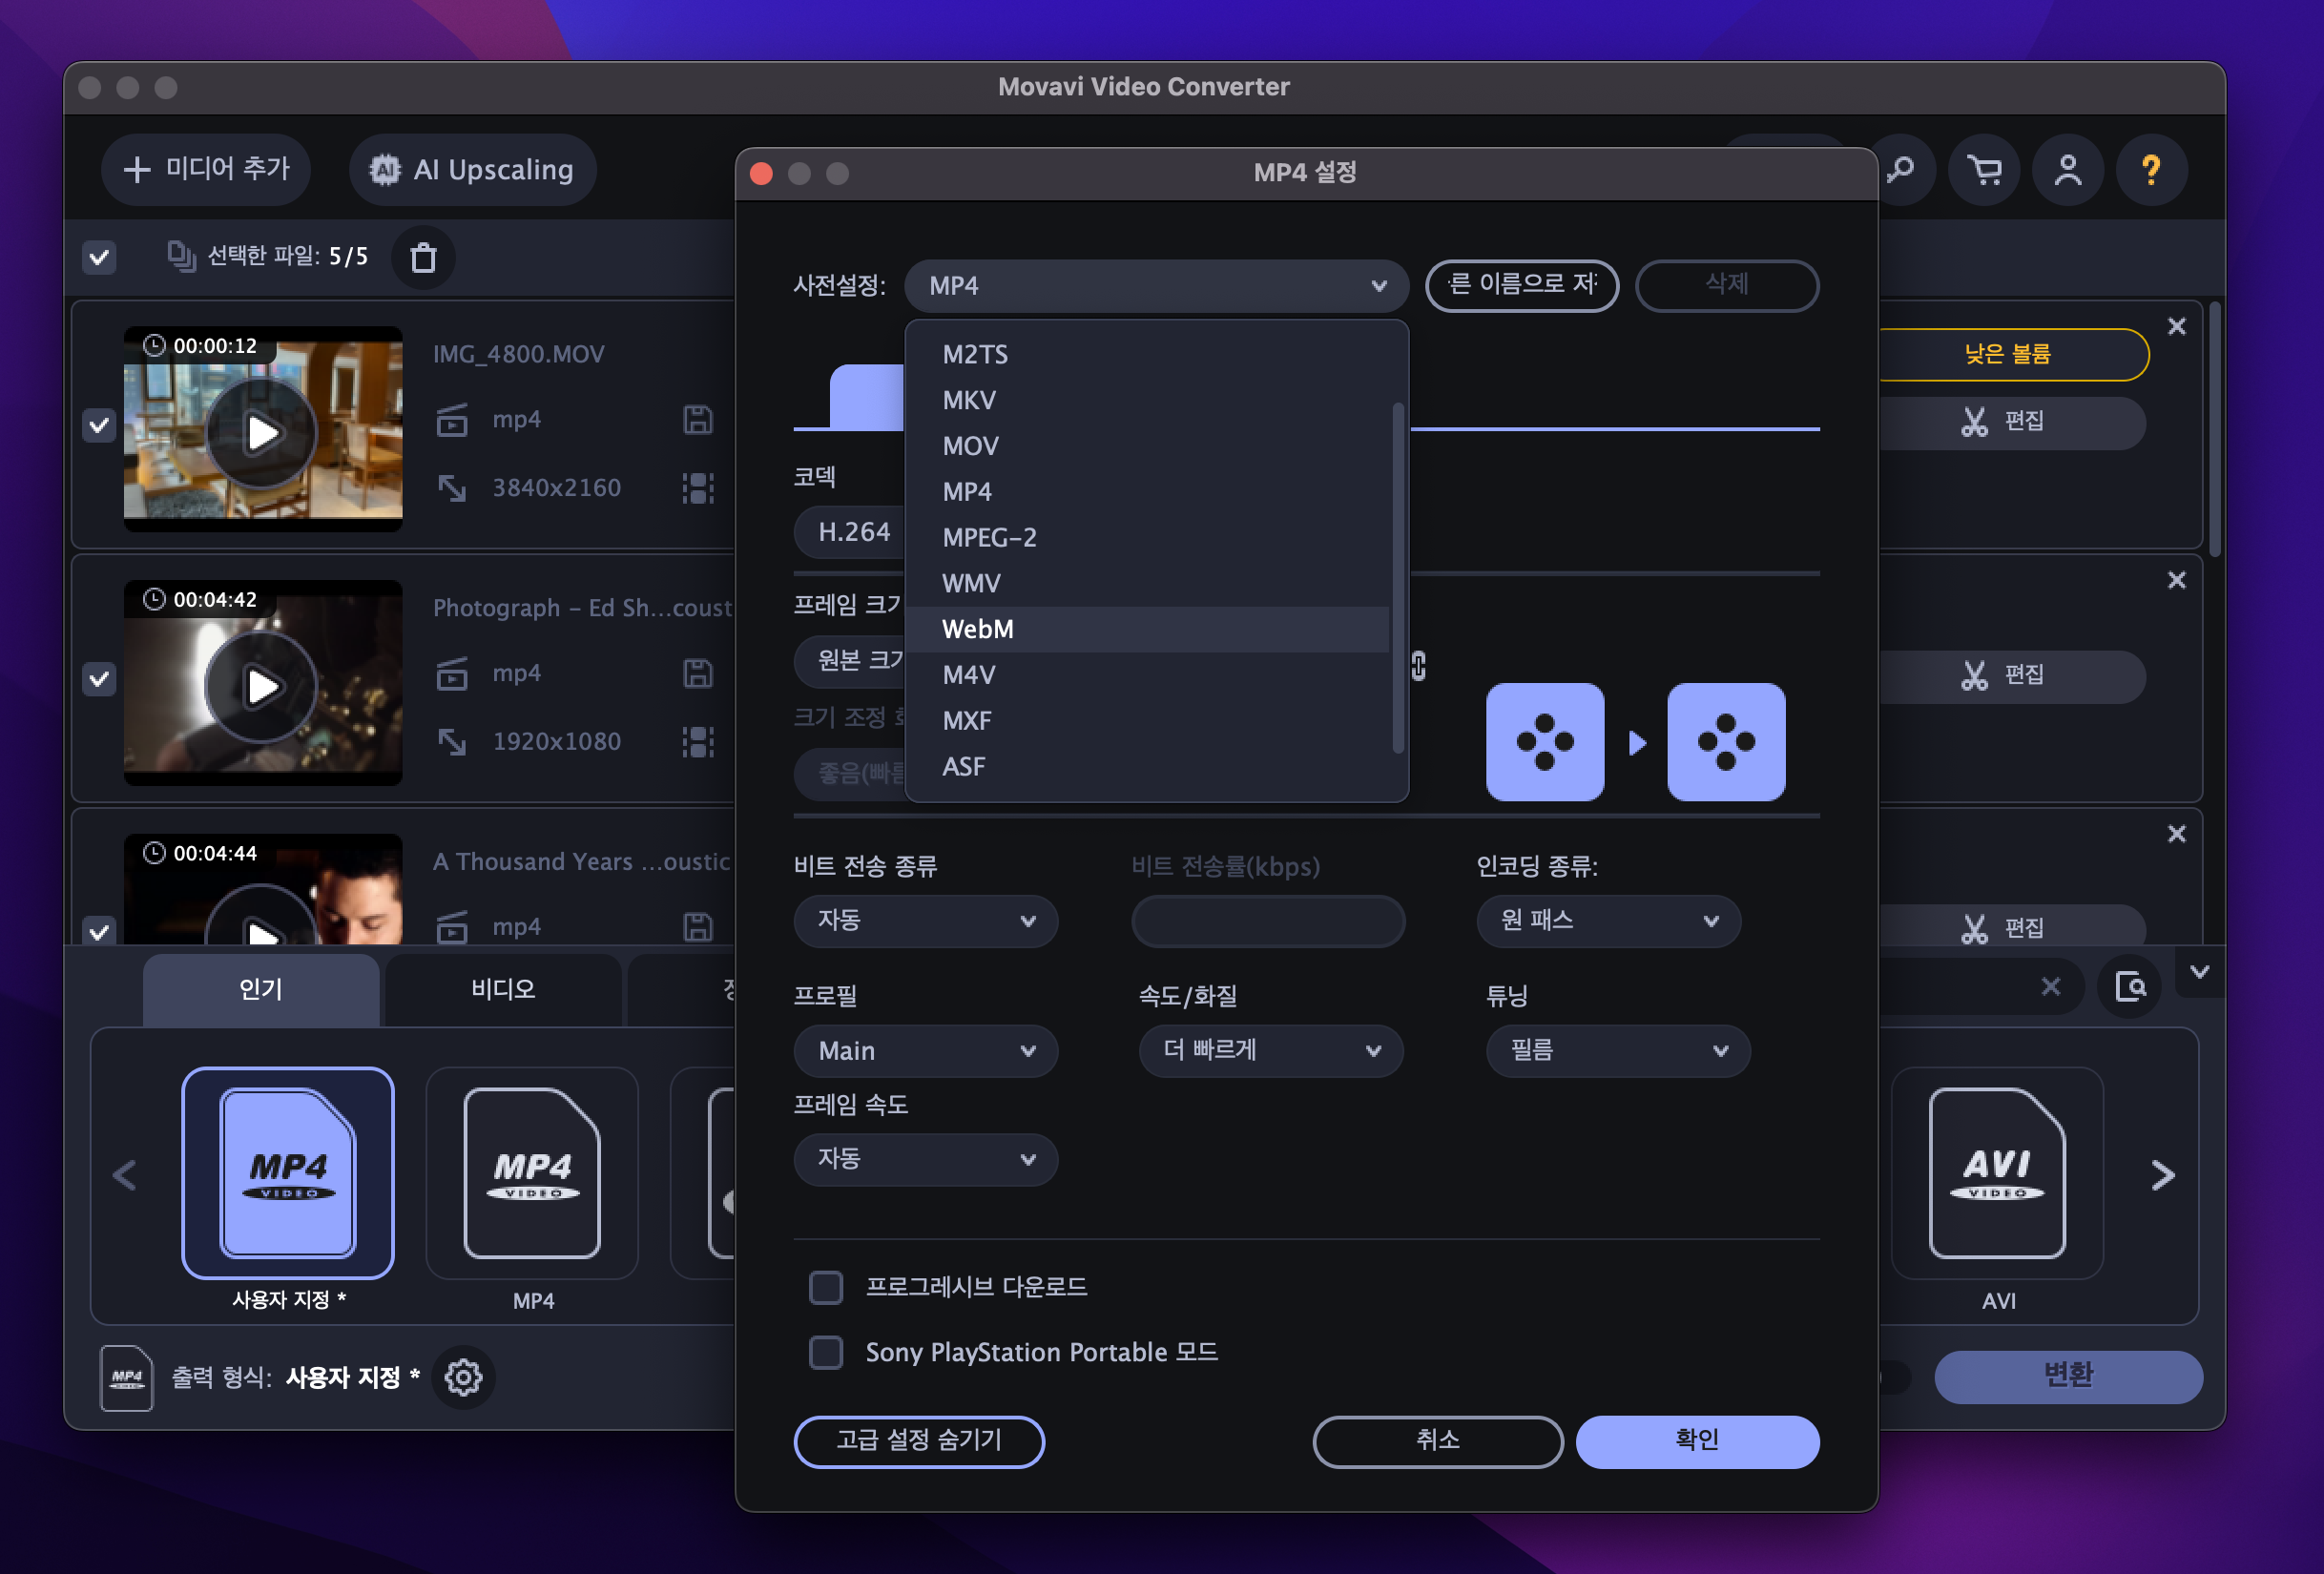The width and height of the screenshot is (2324, 1574).
Task: Click the gear icon next to output format
Action: pyautogui.click(x=463, y=1377)
